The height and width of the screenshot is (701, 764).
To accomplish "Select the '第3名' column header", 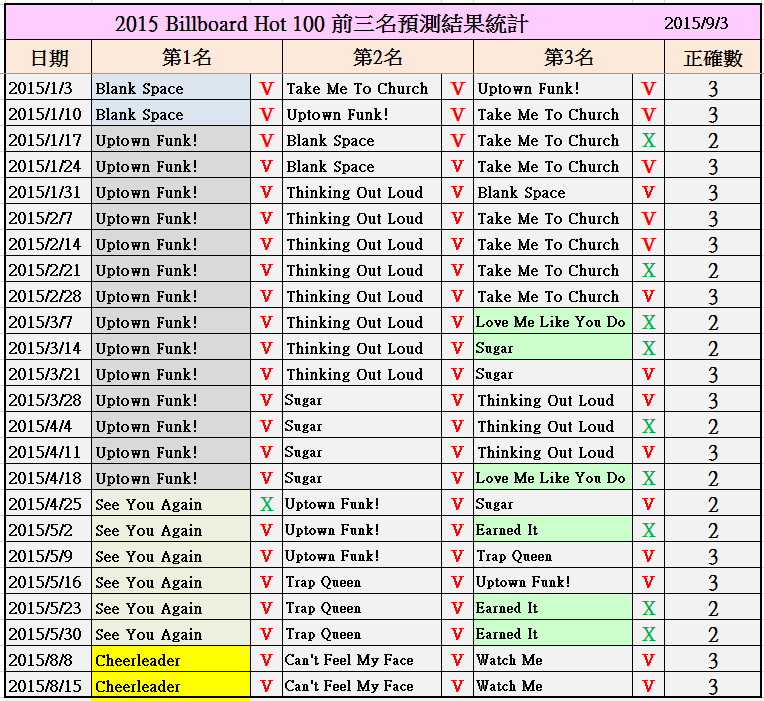I will pyautogui.click(x=569, y=57).
